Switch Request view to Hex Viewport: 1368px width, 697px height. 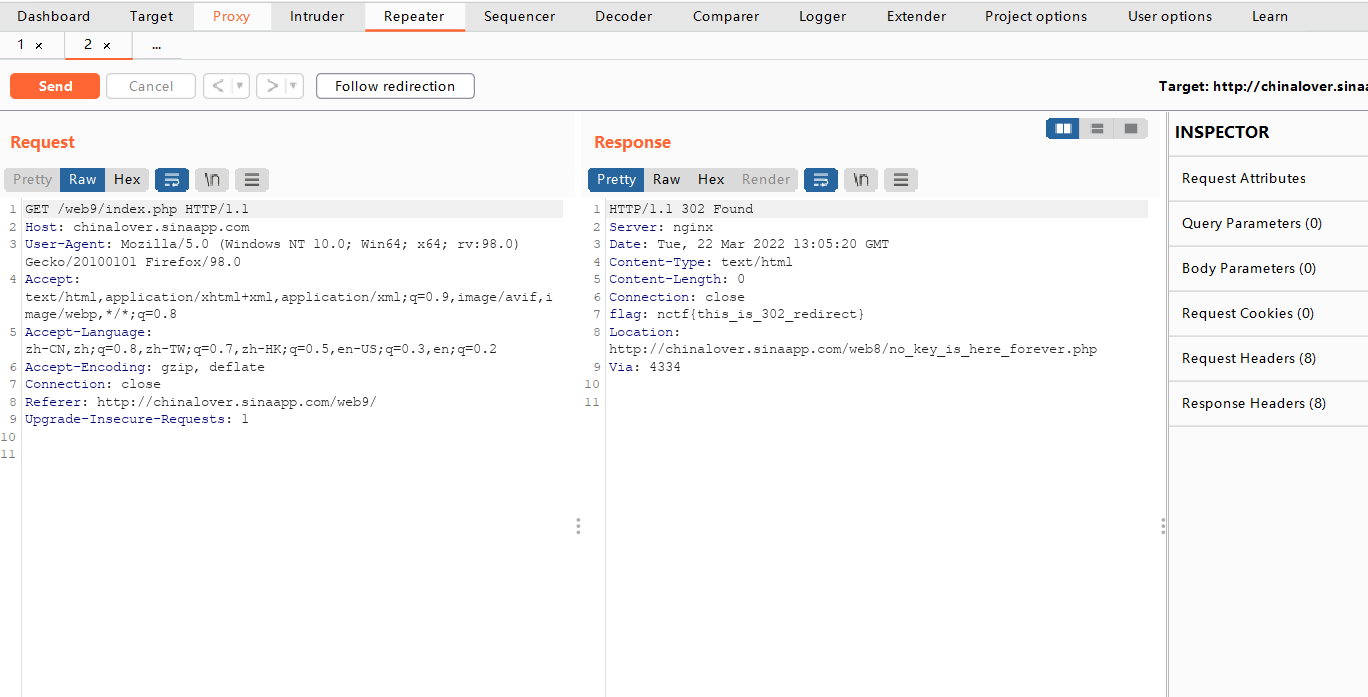[x=127, y=180]
